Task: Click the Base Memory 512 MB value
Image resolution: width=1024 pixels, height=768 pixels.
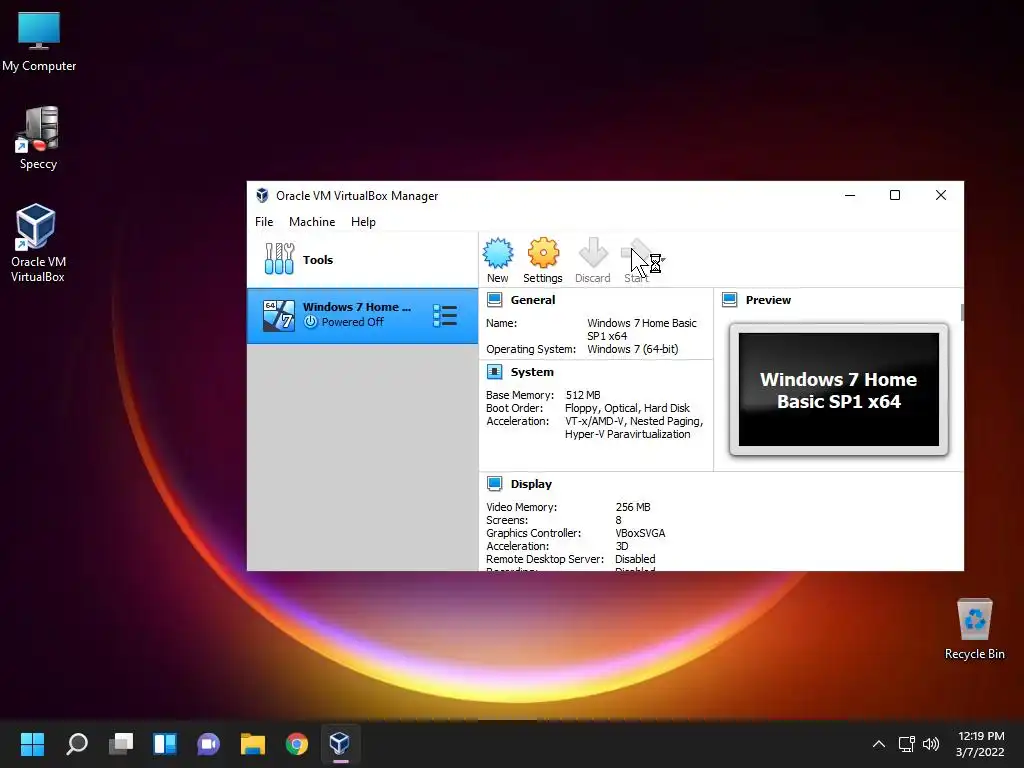Action: coord(583,395)
